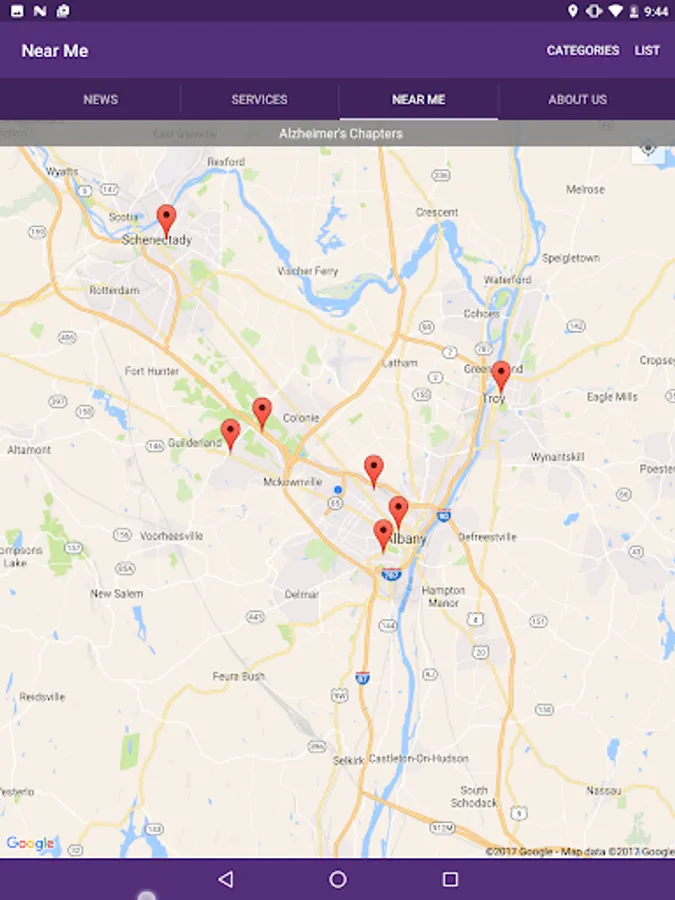Tap the clock showing 9:44
Screen dimensions: 675x900
pos(656,11)
